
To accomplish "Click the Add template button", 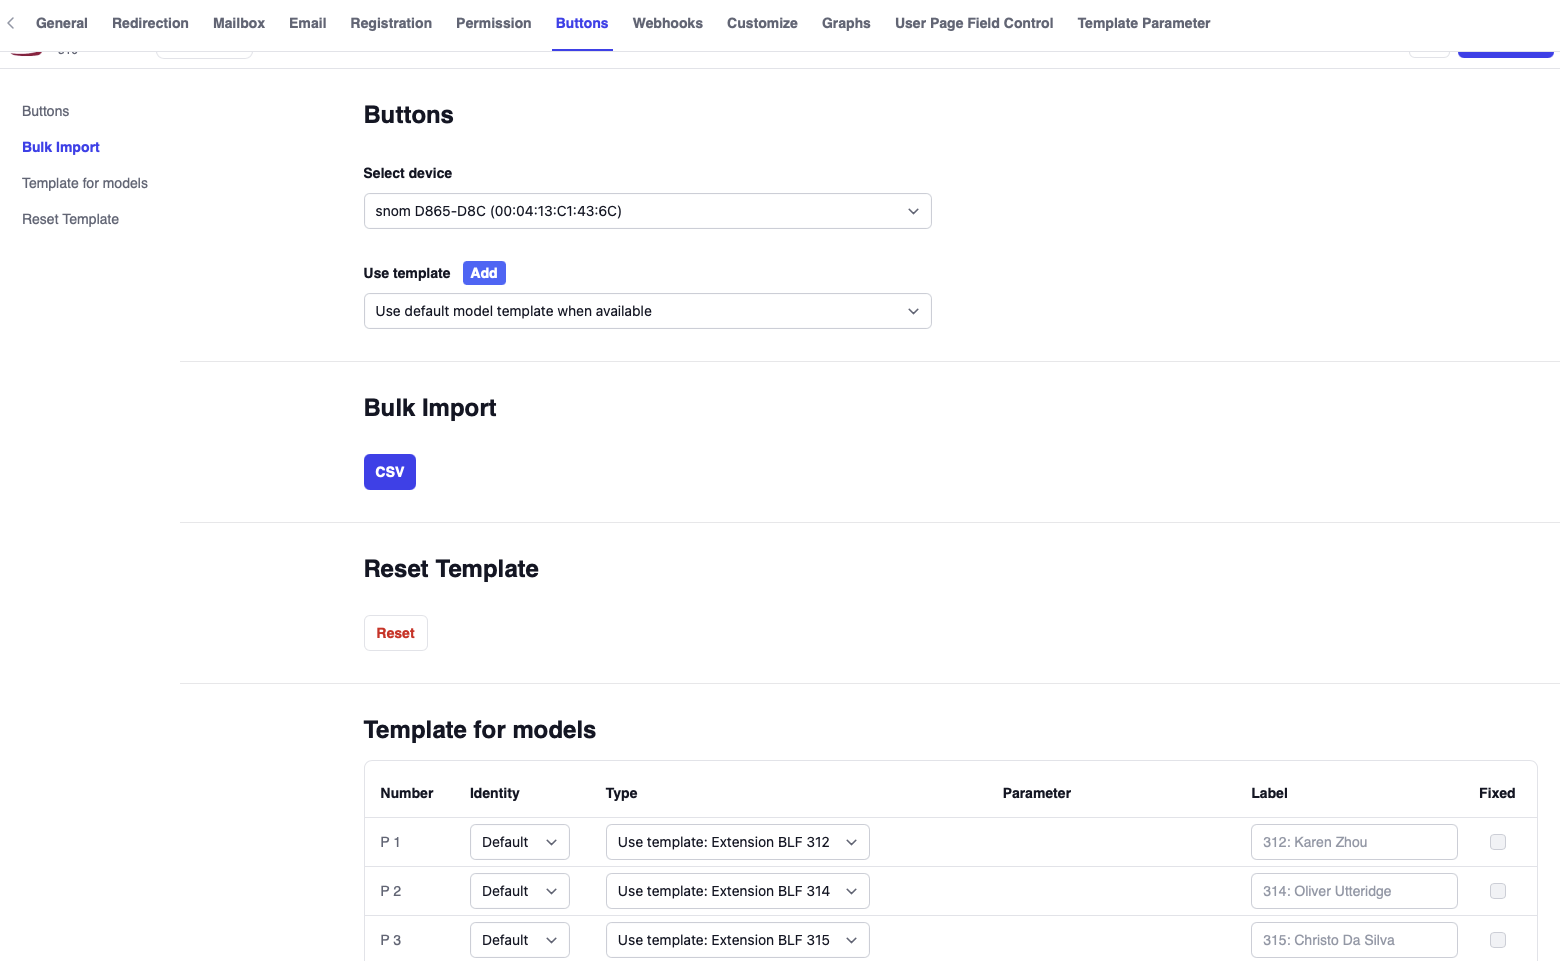I will [x=484, y=272].
